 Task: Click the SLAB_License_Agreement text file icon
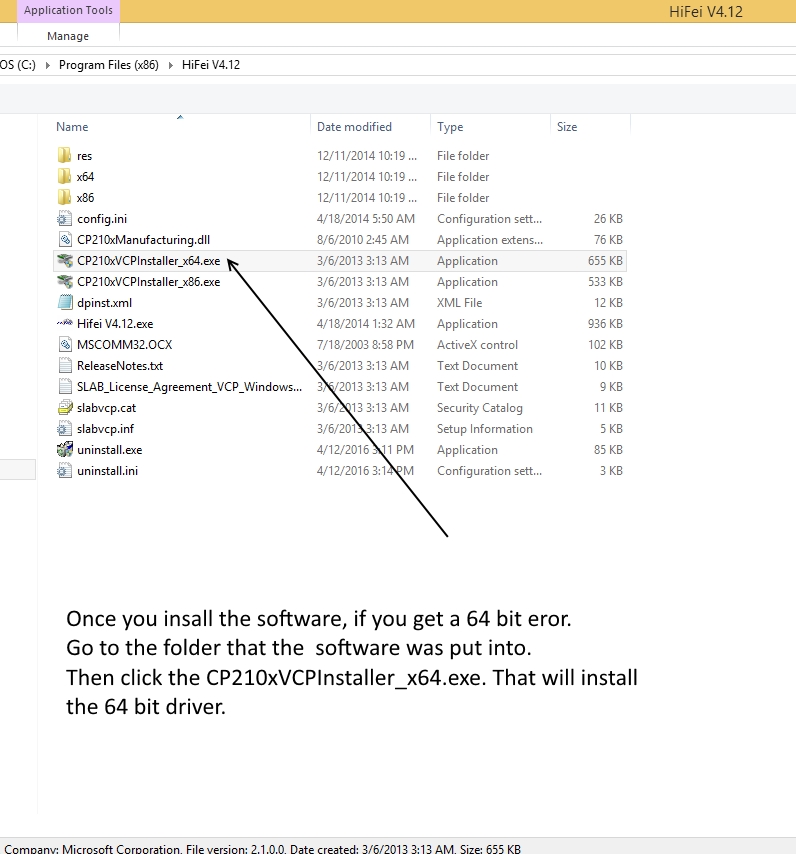click(x=64, y=387)
